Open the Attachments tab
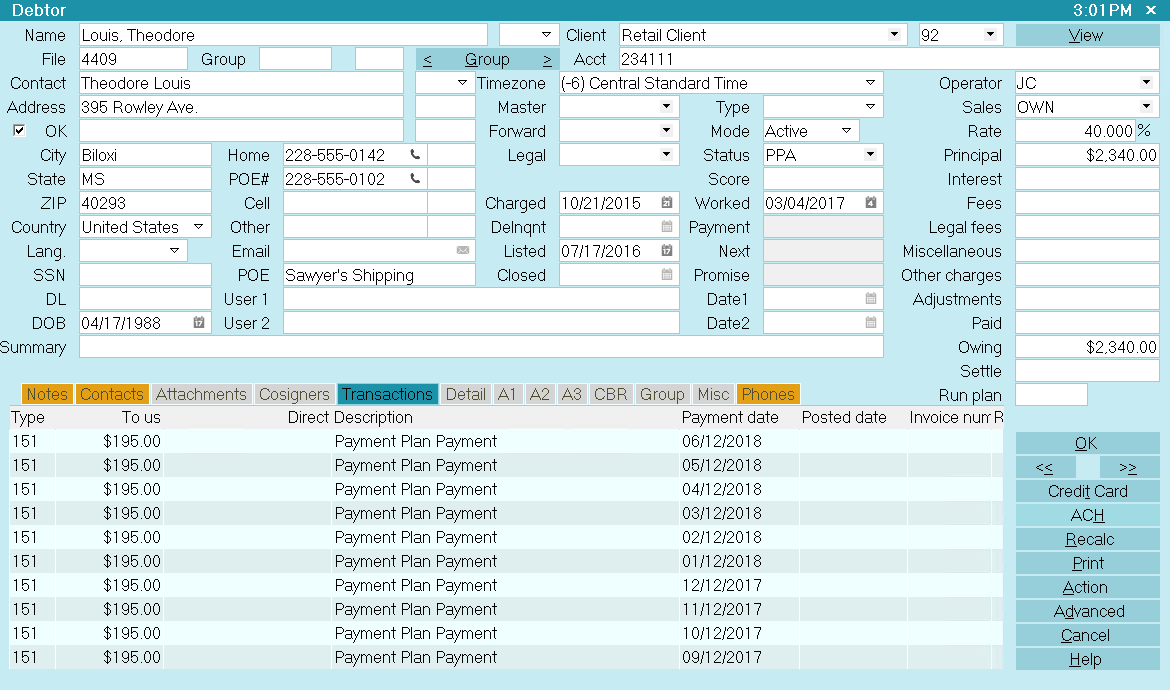The height and width of the screenshot is (690, 1170). [x=201, y=394]
